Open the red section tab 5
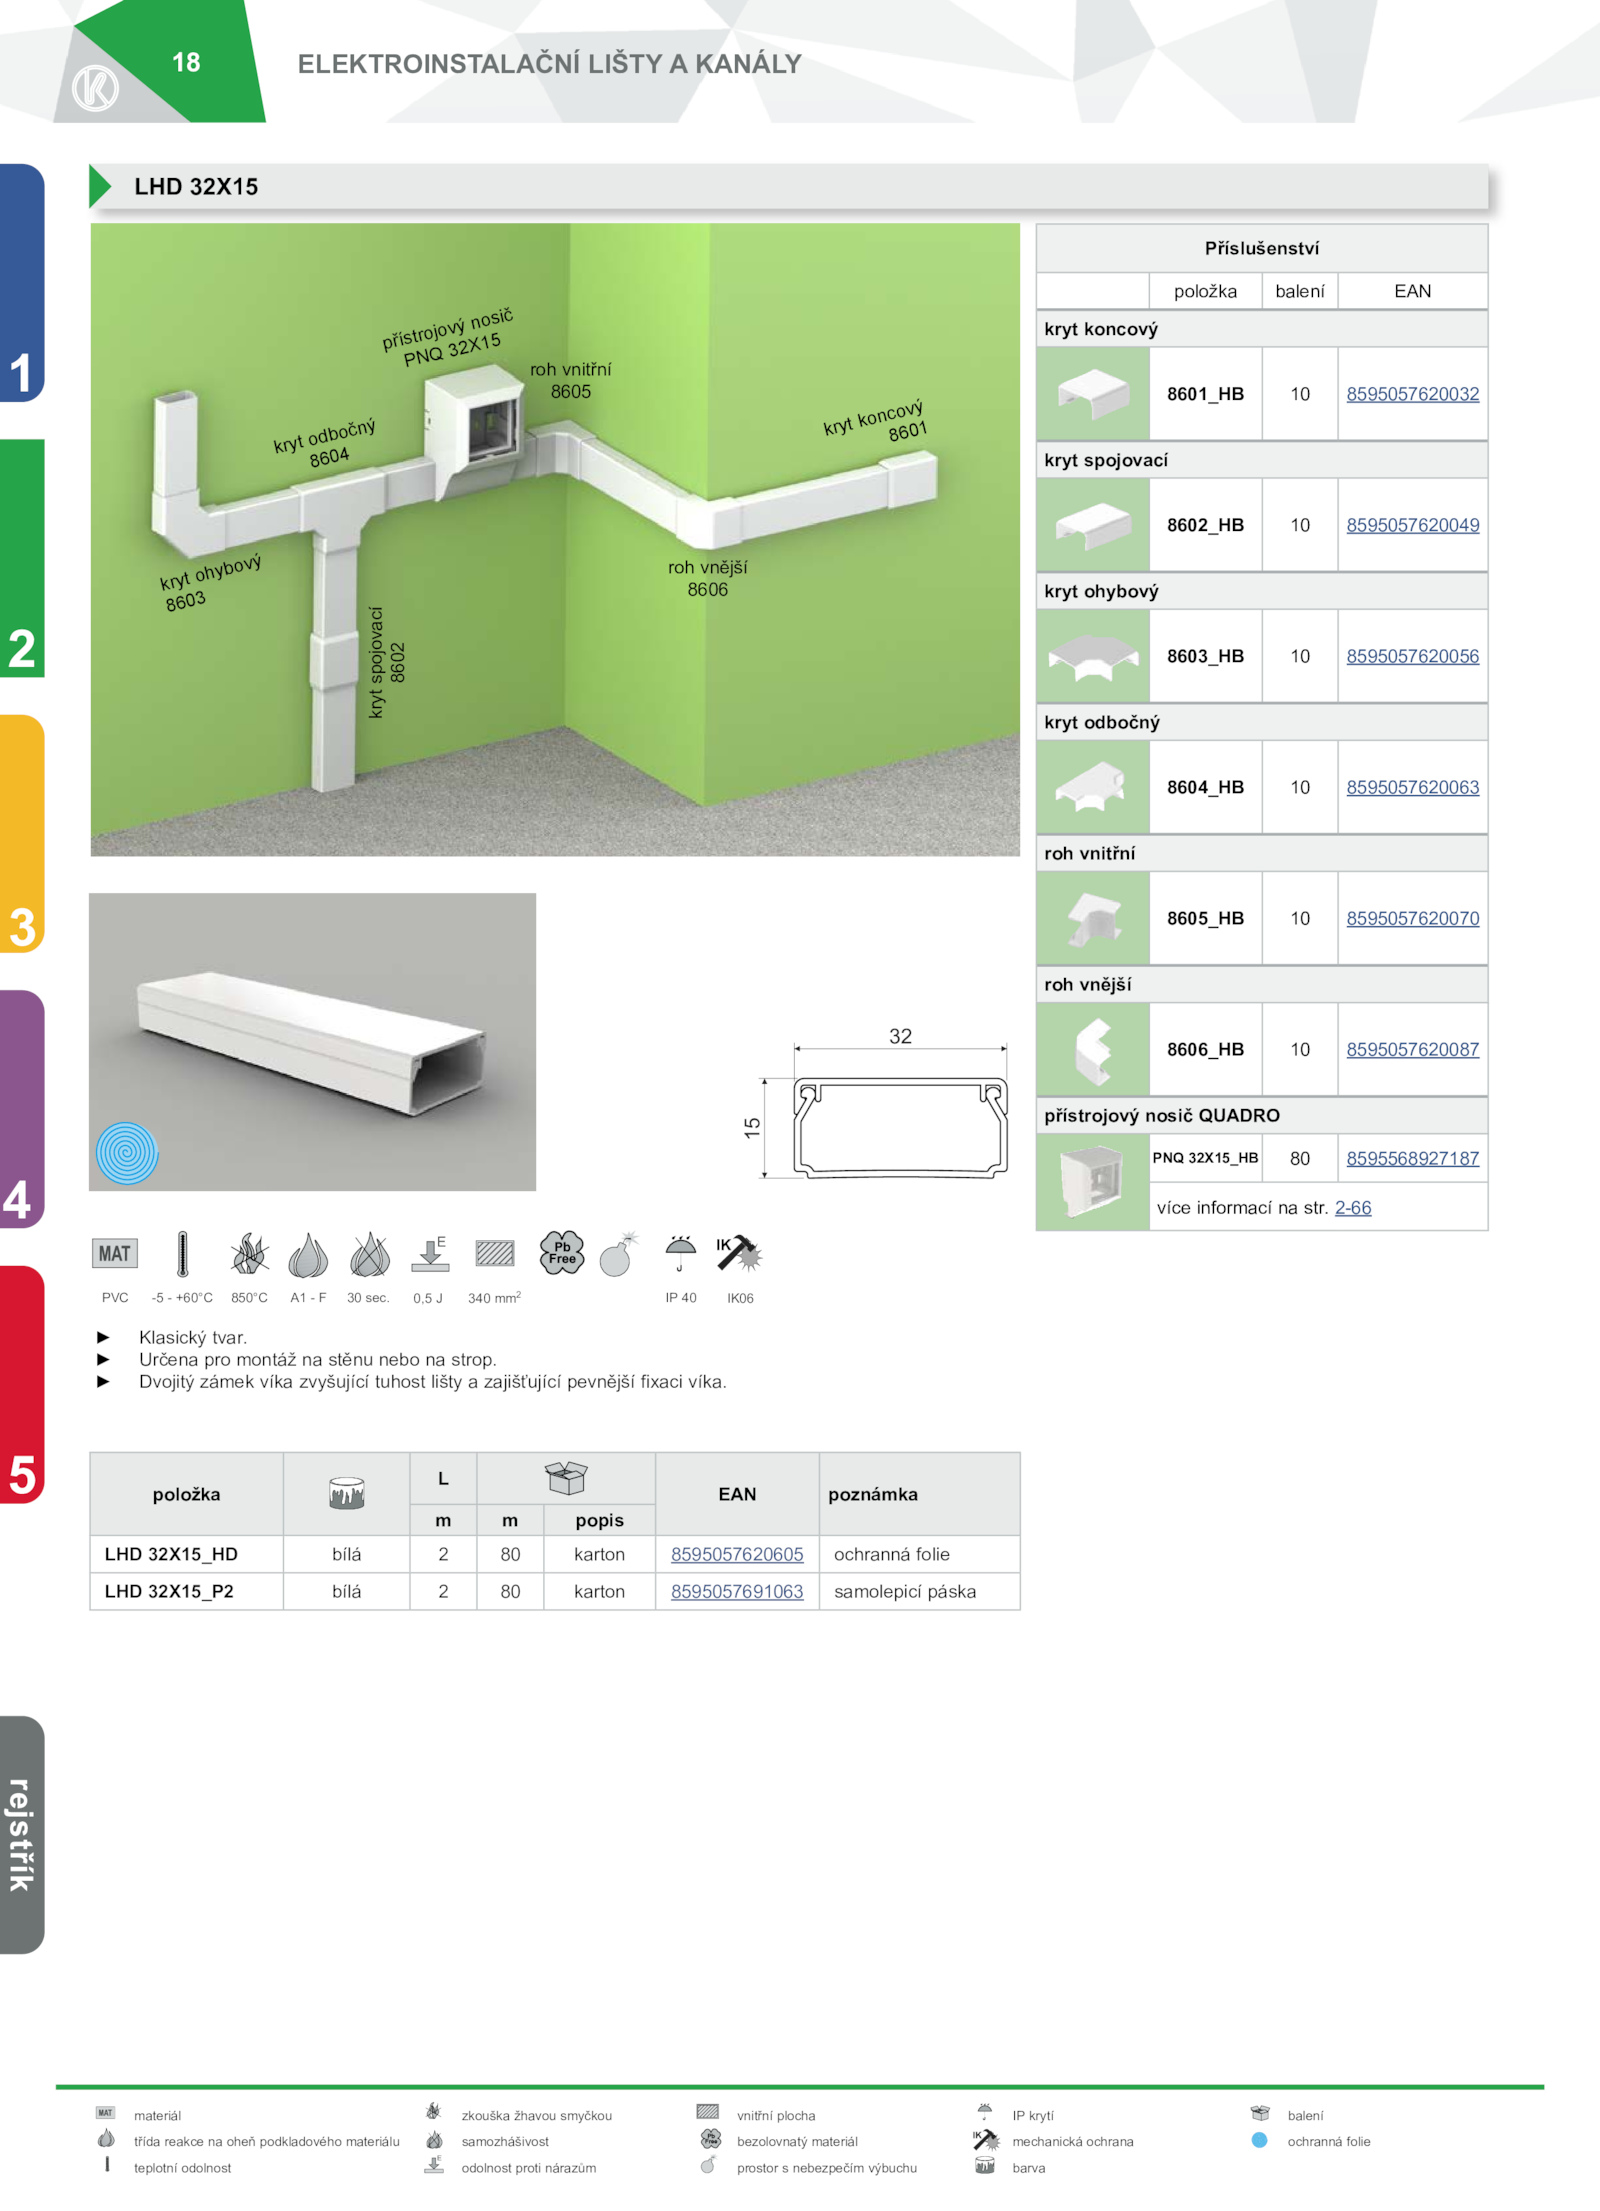This screenshot has width=1600, height=2211. click(22, 1385)
